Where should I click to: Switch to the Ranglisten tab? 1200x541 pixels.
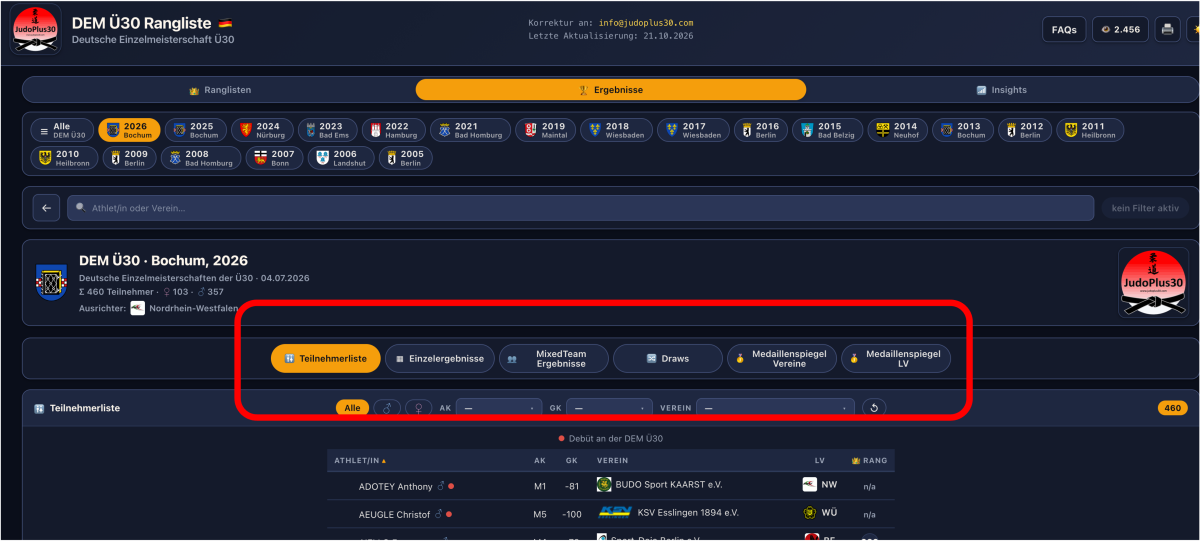219,90
